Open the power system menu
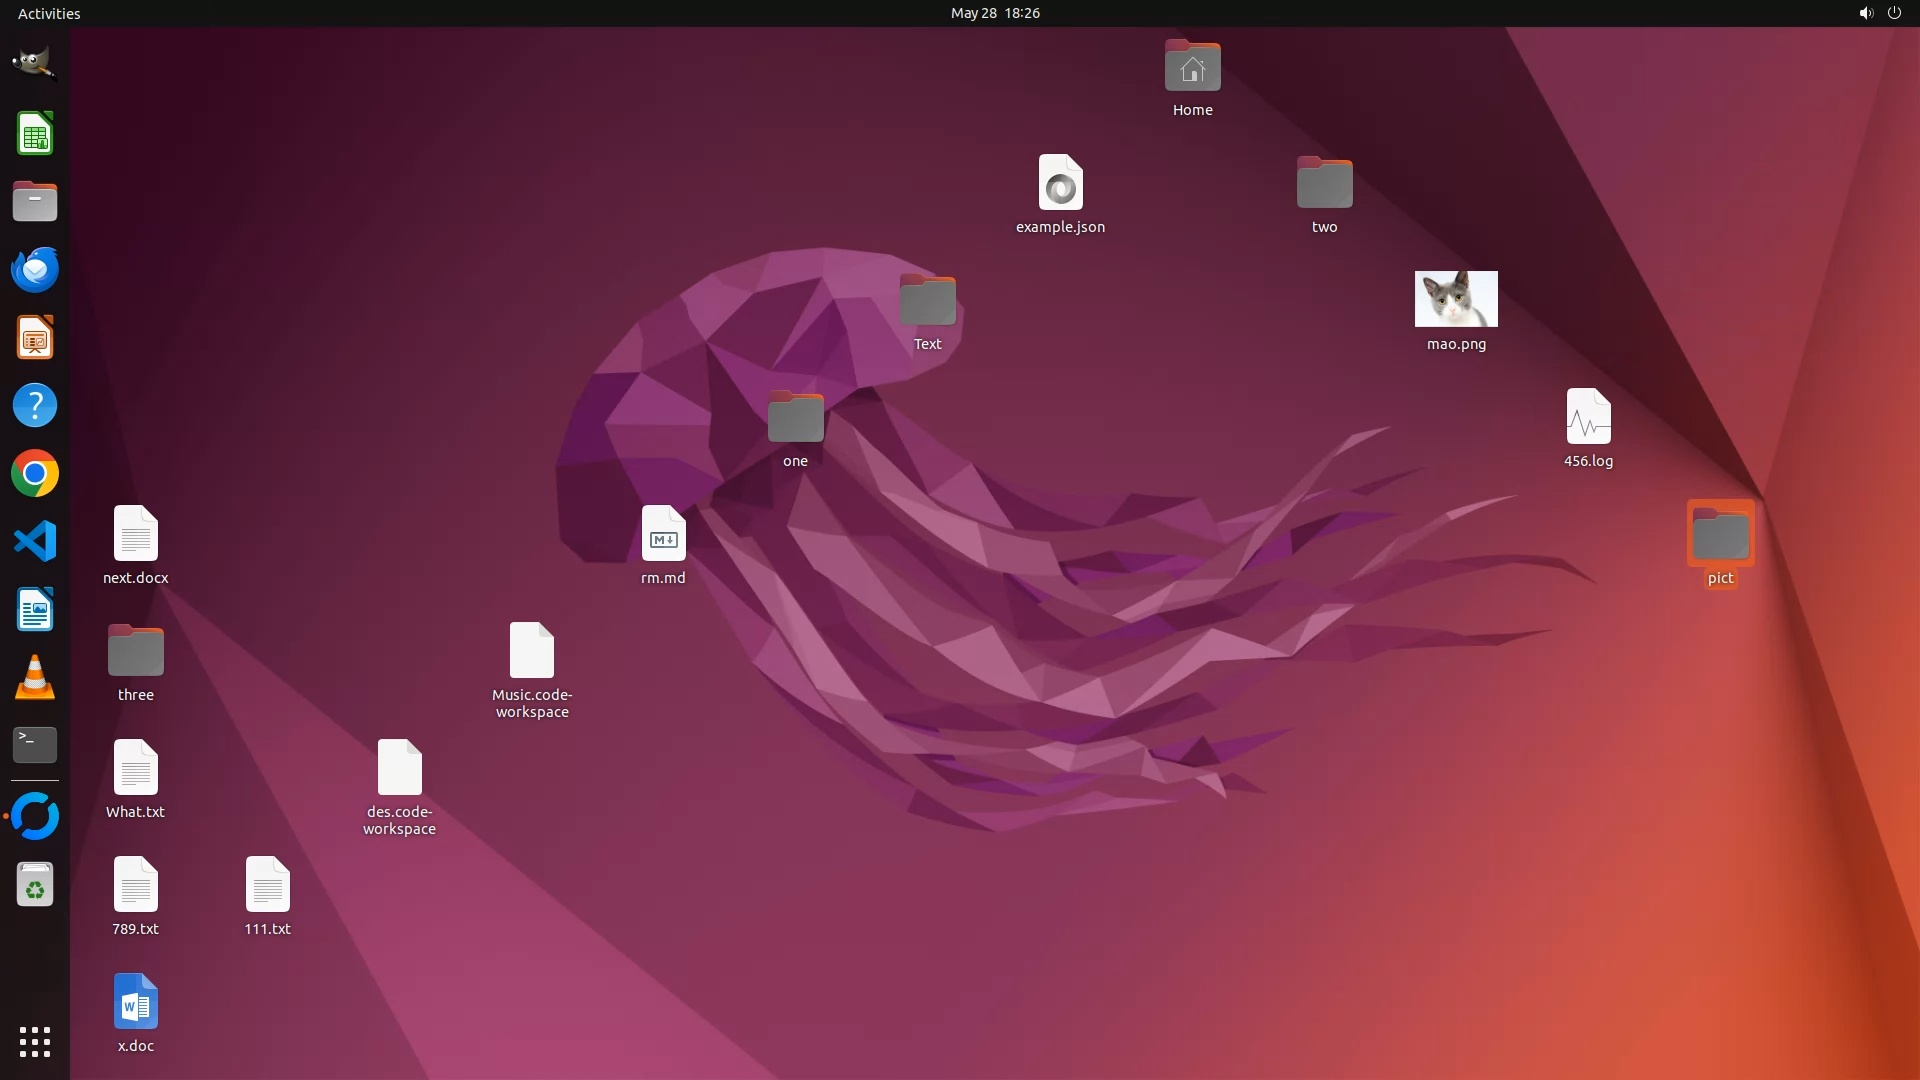 pyautogui.click(x=1894, y=13)
